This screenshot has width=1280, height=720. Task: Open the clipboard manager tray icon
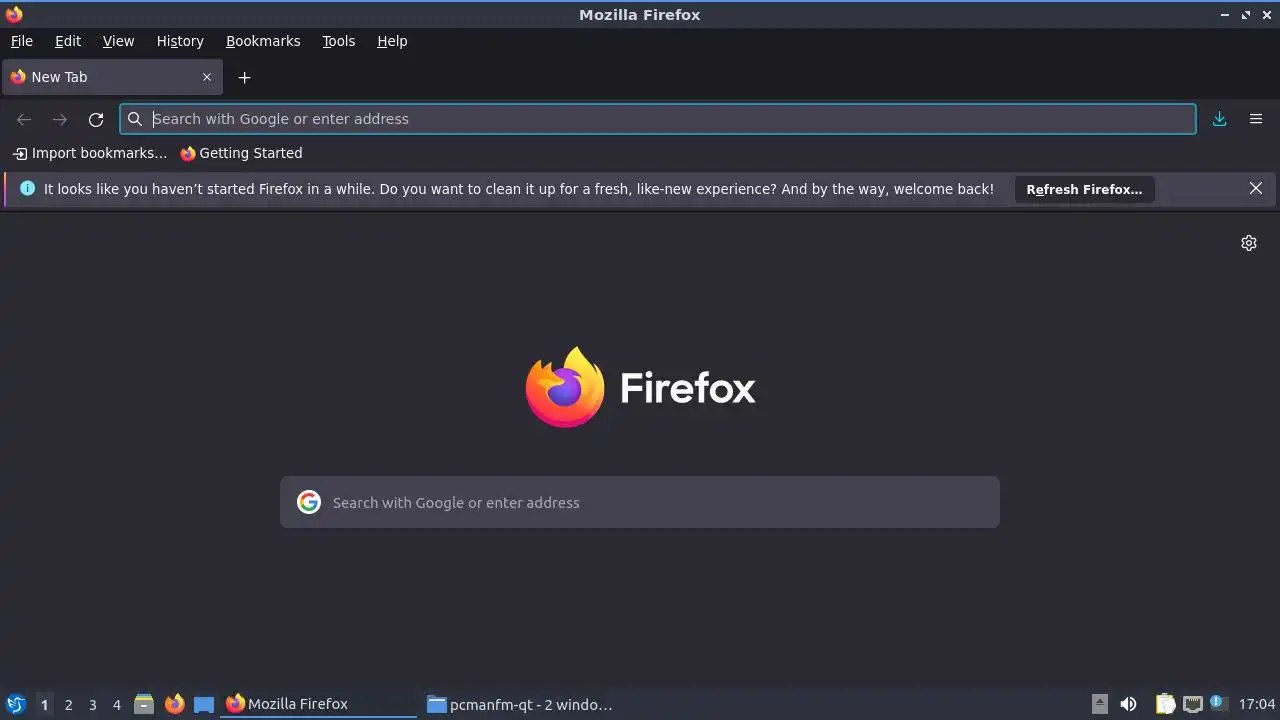[x=1165, y=704]
